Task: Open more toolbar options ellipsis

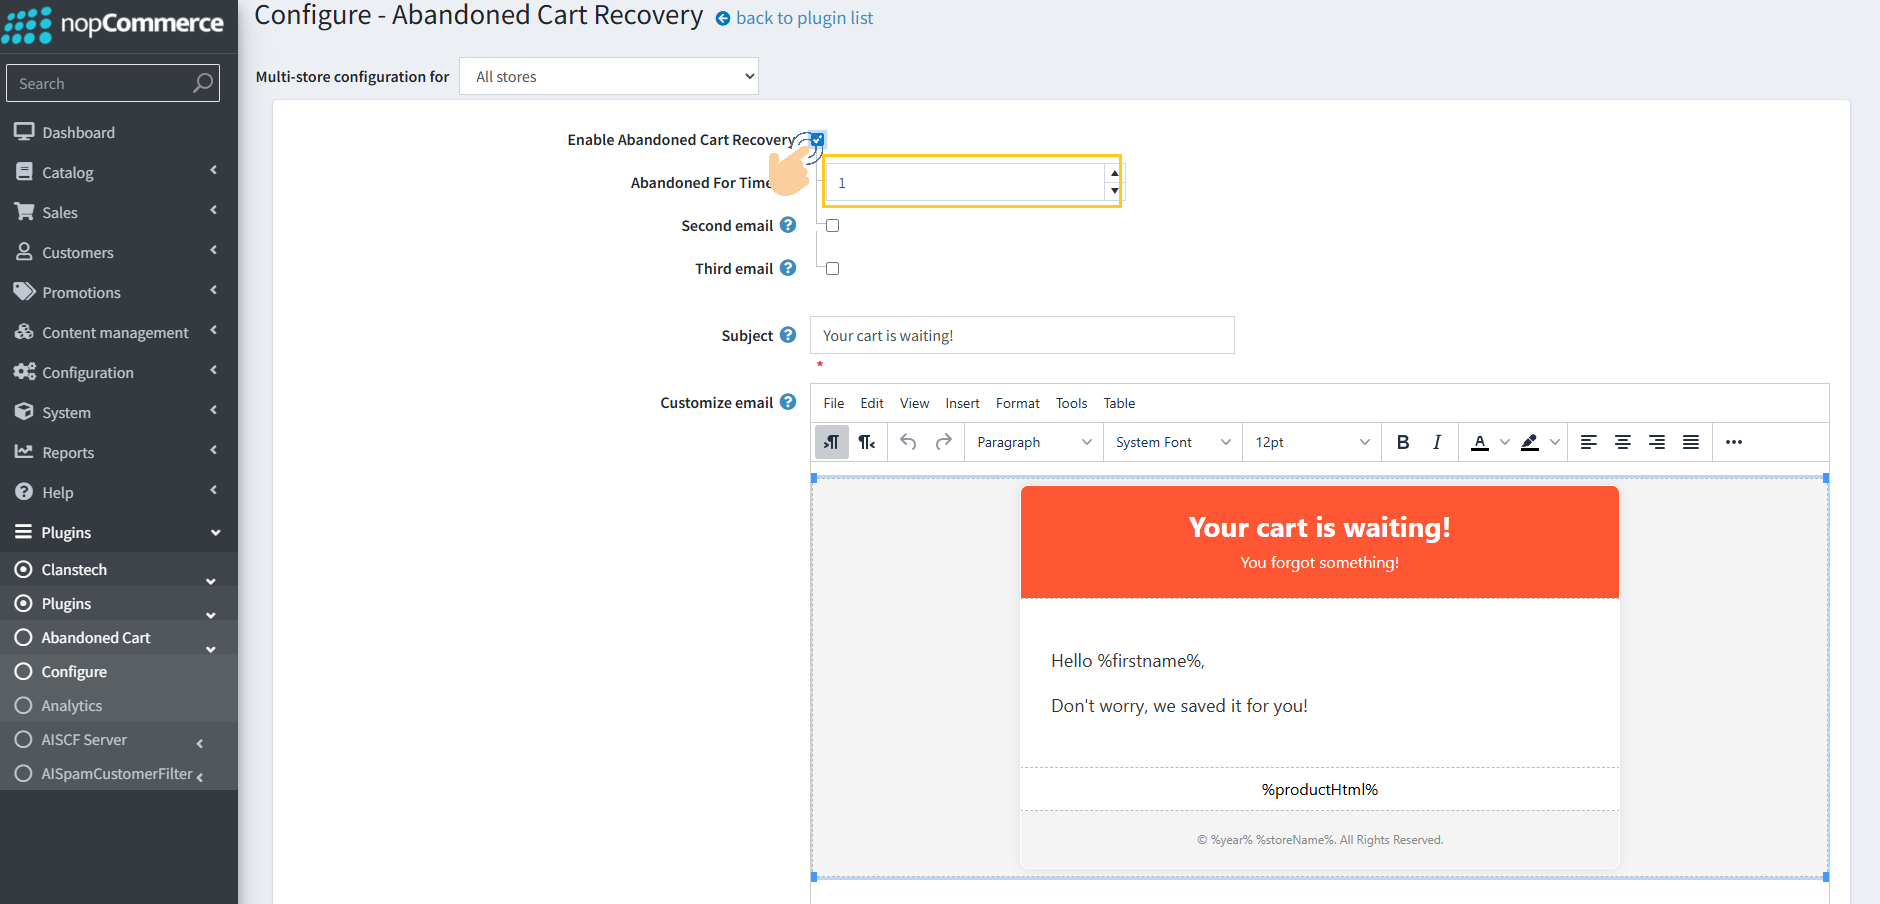Action: (1733, 442)
